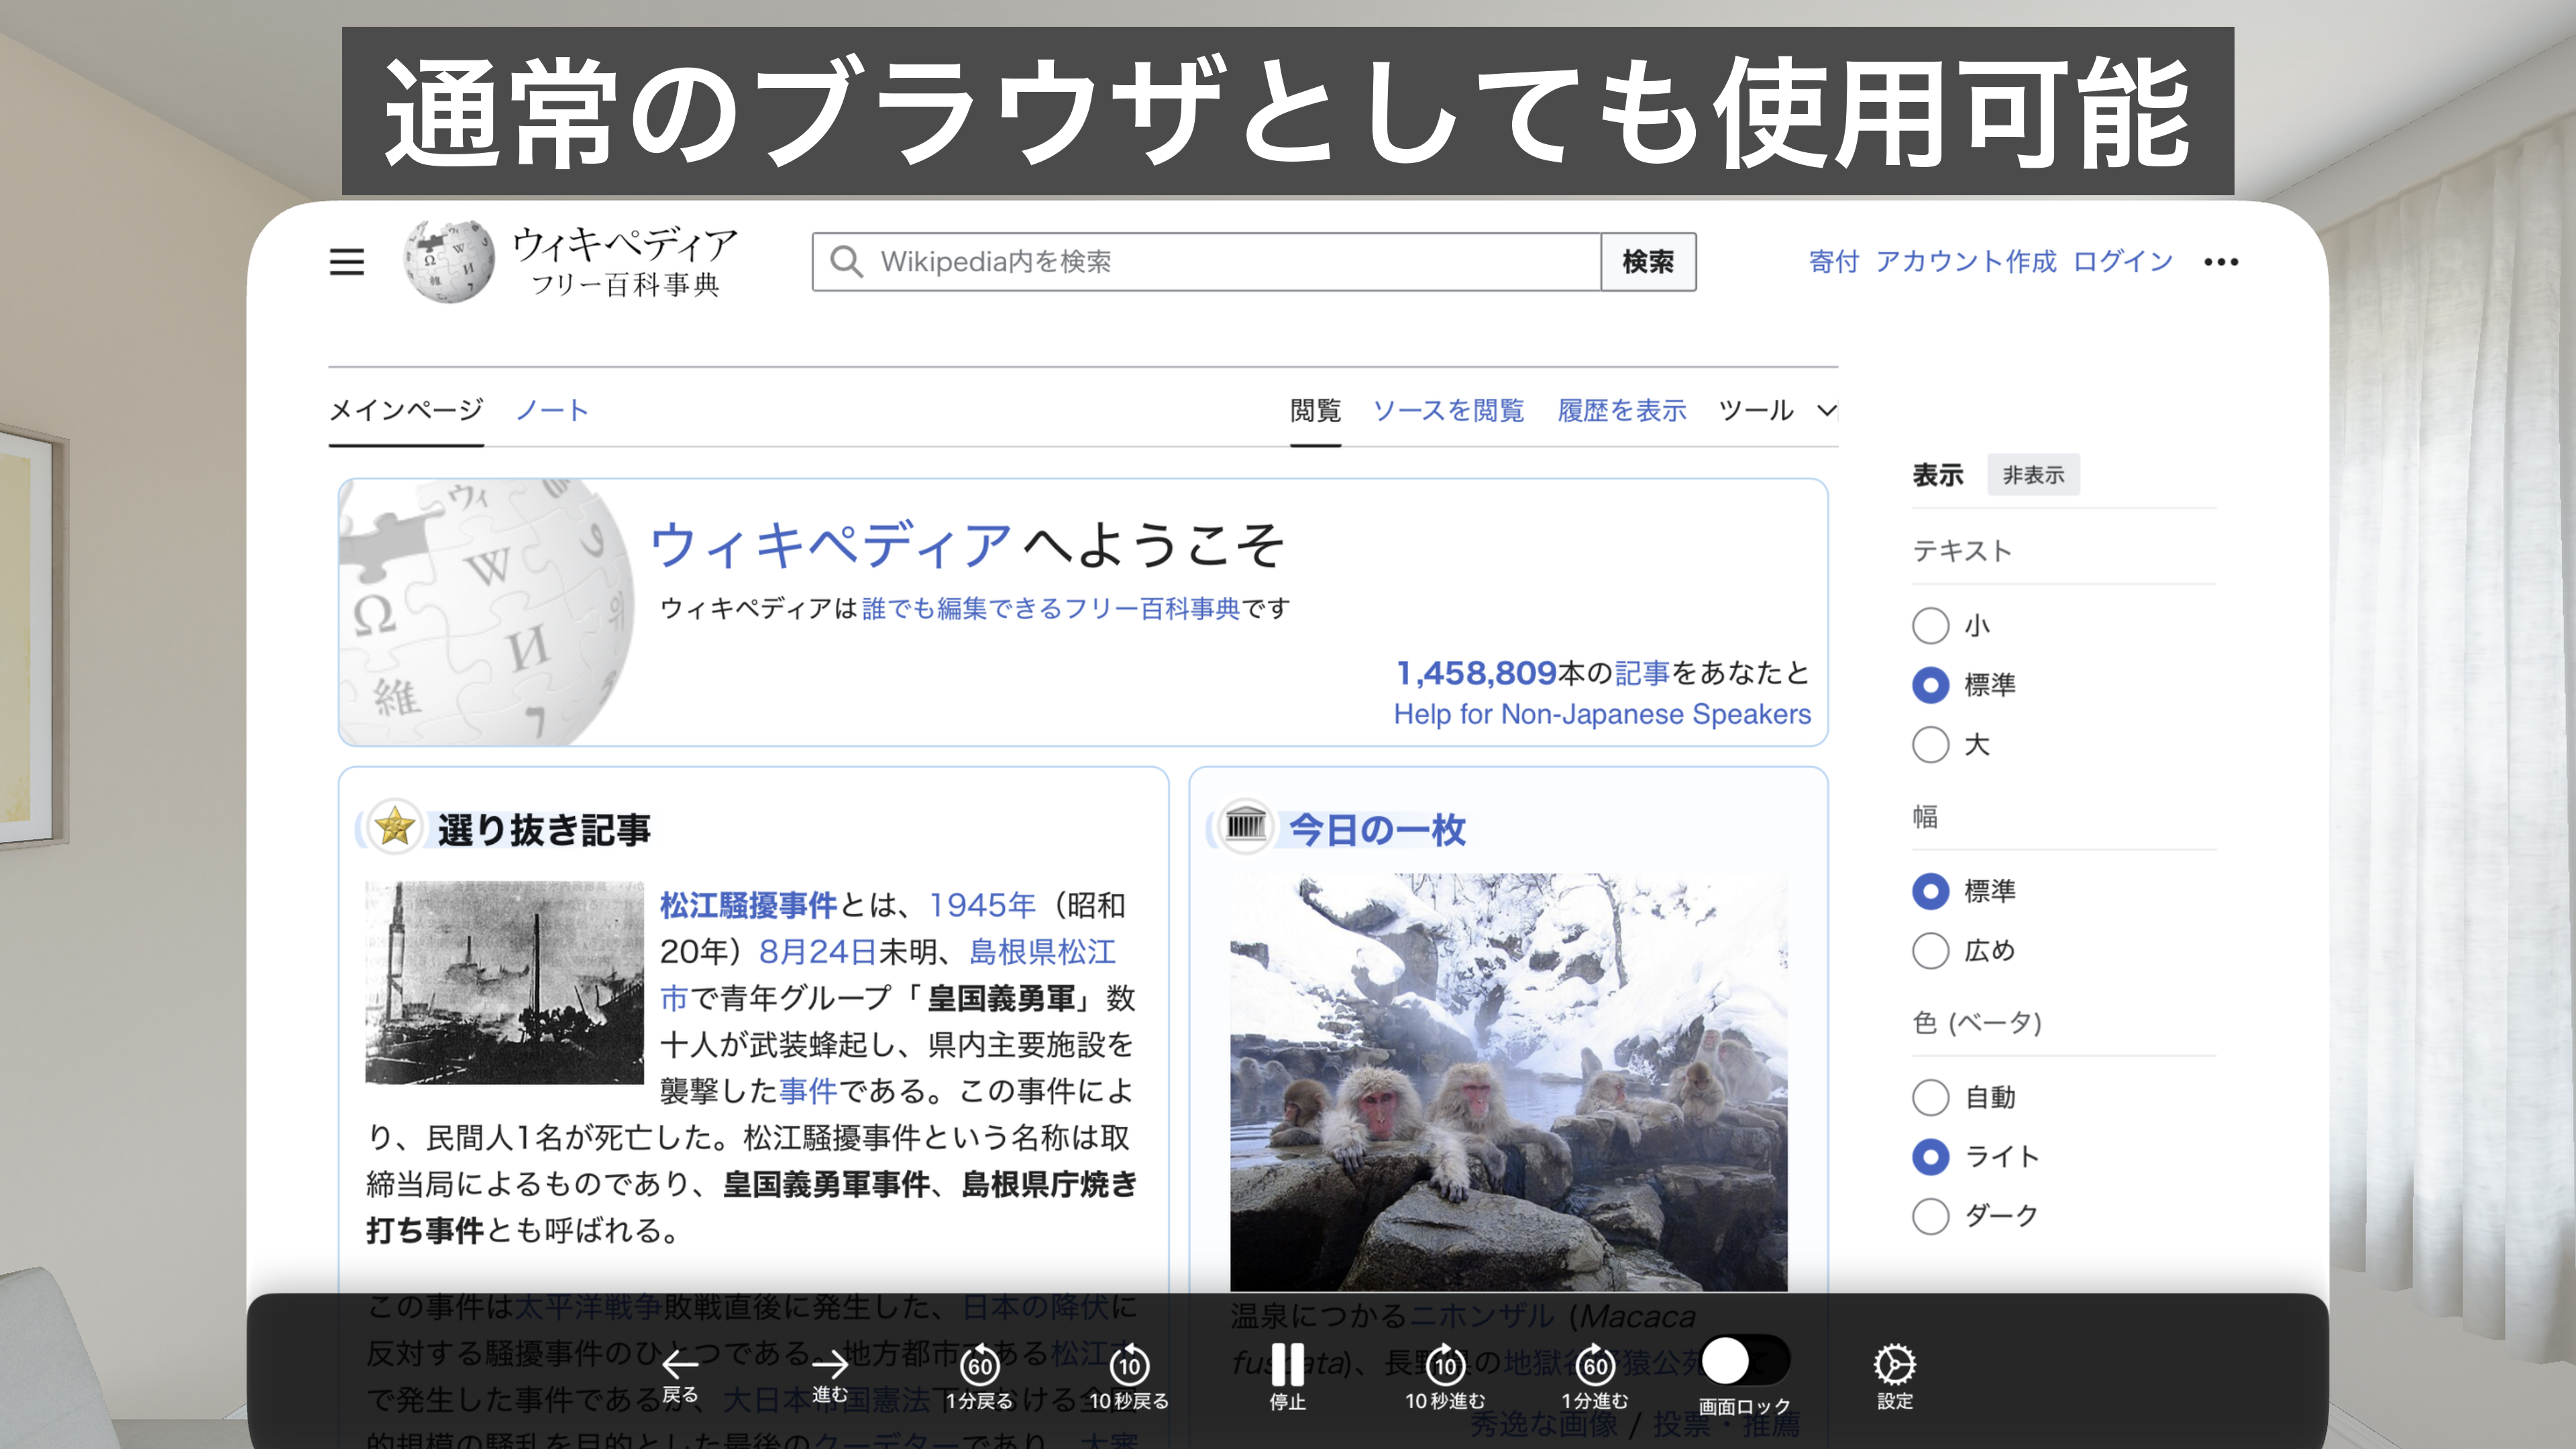Select color ライト radio button
This screenshot has width=2576, height=1449.
point(1930,1157)
